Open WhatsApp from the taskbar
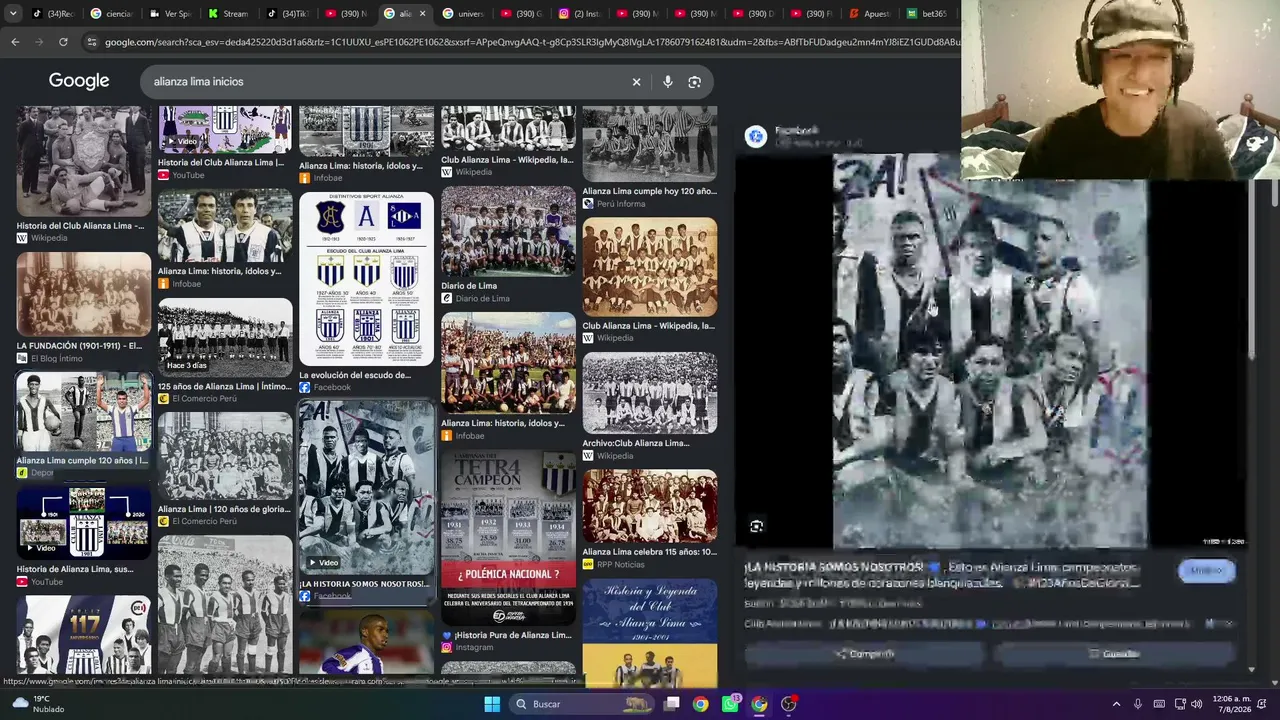 tap(730, 704)
